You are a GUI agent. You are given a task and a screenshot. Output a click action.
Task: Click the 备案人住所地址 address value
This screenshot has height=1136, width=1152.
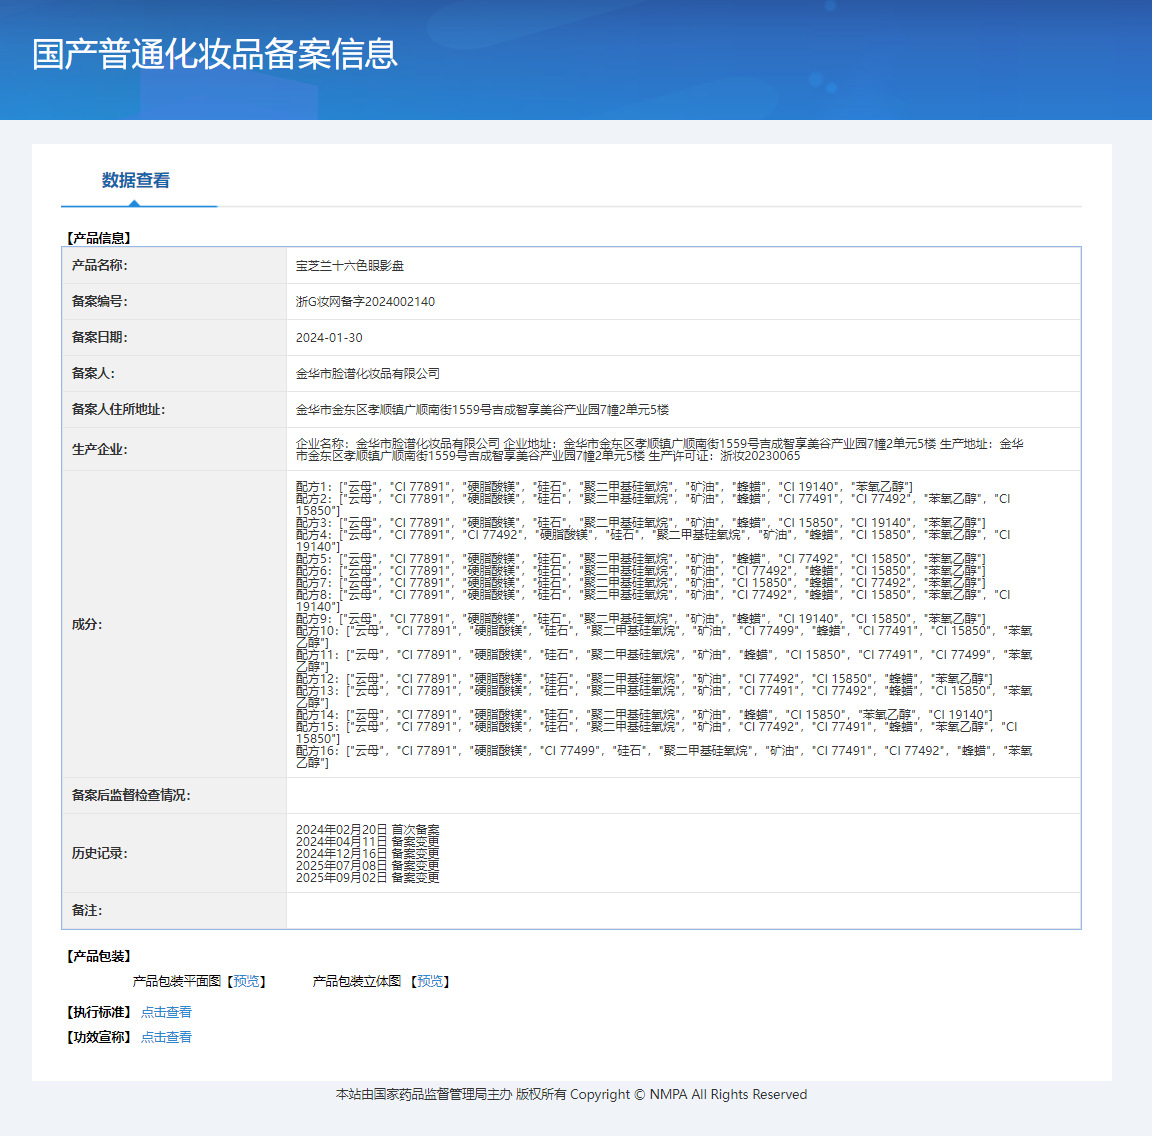pyautogui.click(x=482, y=409)
